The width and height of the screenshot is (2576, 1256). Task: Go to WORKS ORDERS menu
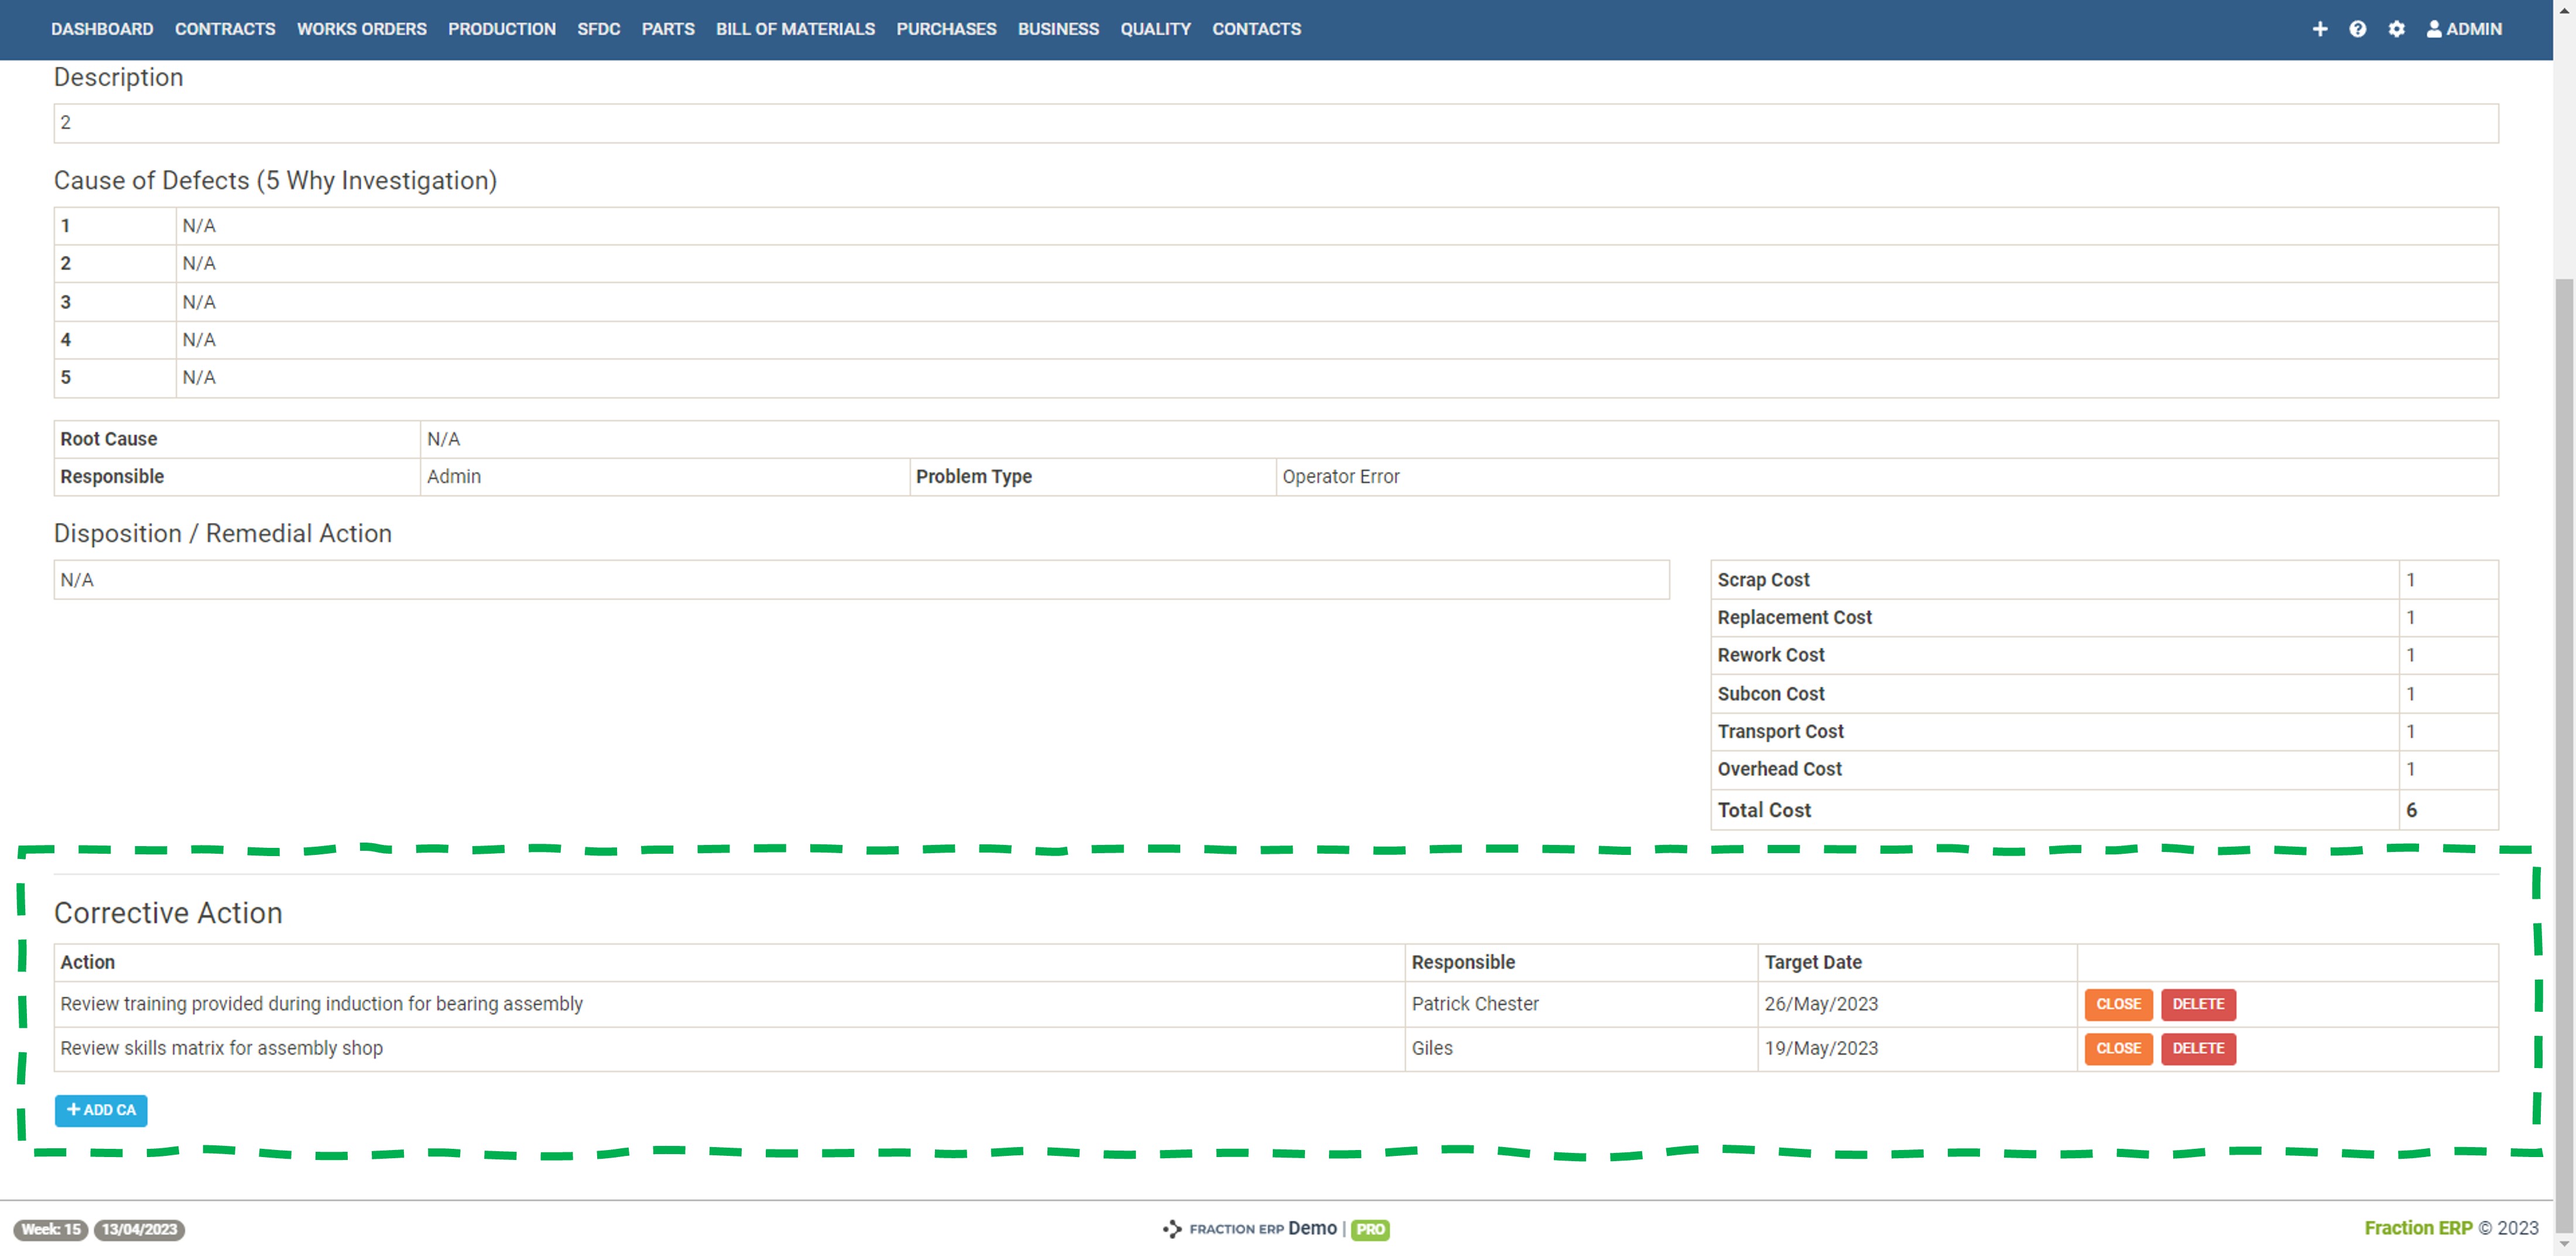[x=361, y=29]
